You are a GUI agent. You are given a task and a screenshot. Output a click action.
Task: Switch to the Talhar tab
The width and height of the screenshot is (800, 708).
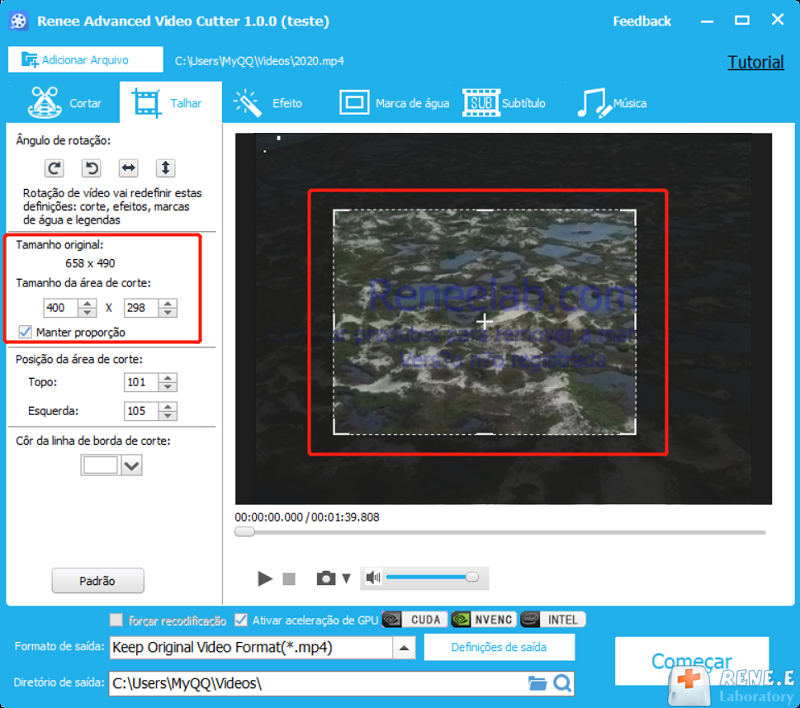(171, 103)
